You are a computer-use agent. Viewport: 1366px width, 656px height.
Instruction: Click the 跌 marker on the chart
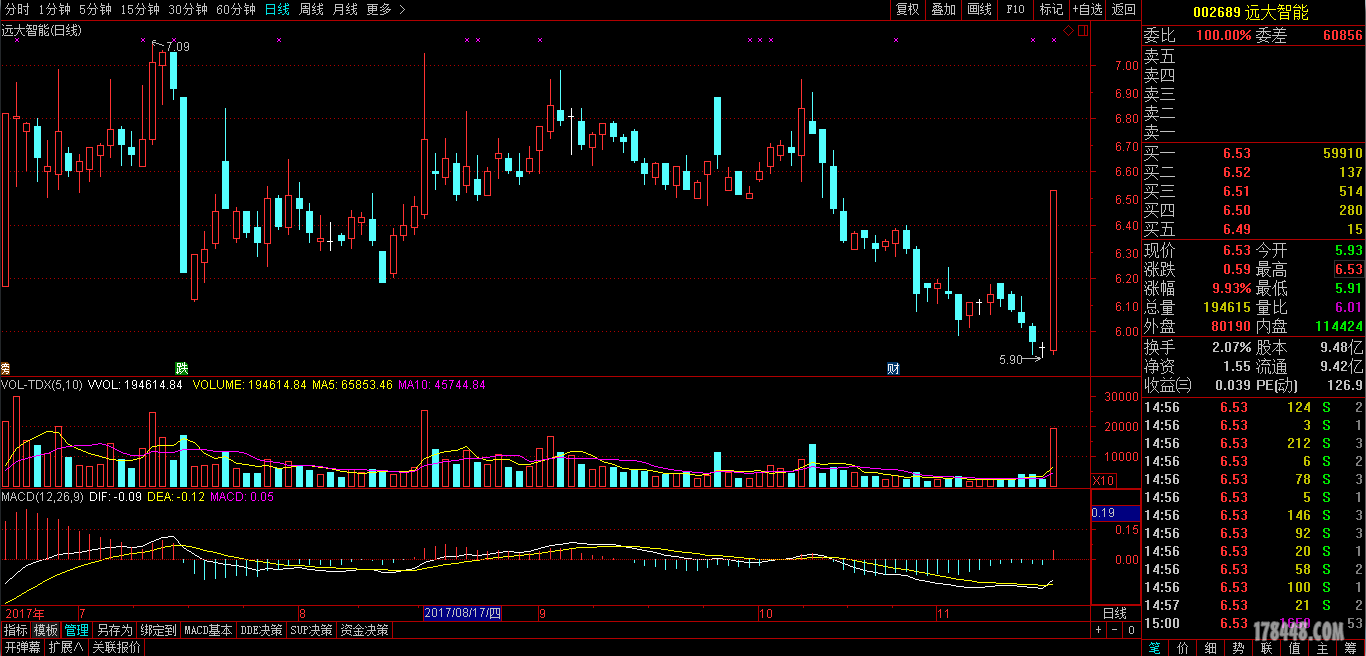181,368
